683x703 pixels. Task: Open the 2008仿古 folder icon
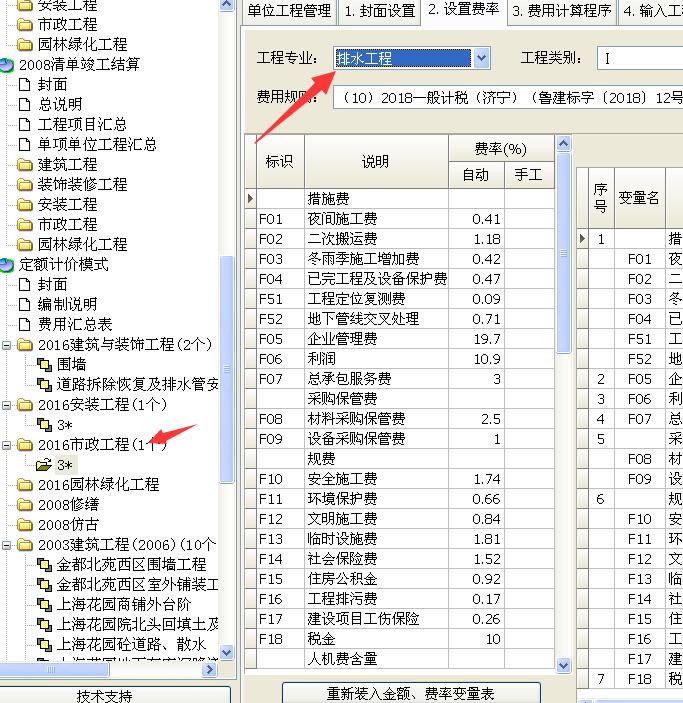25,525
